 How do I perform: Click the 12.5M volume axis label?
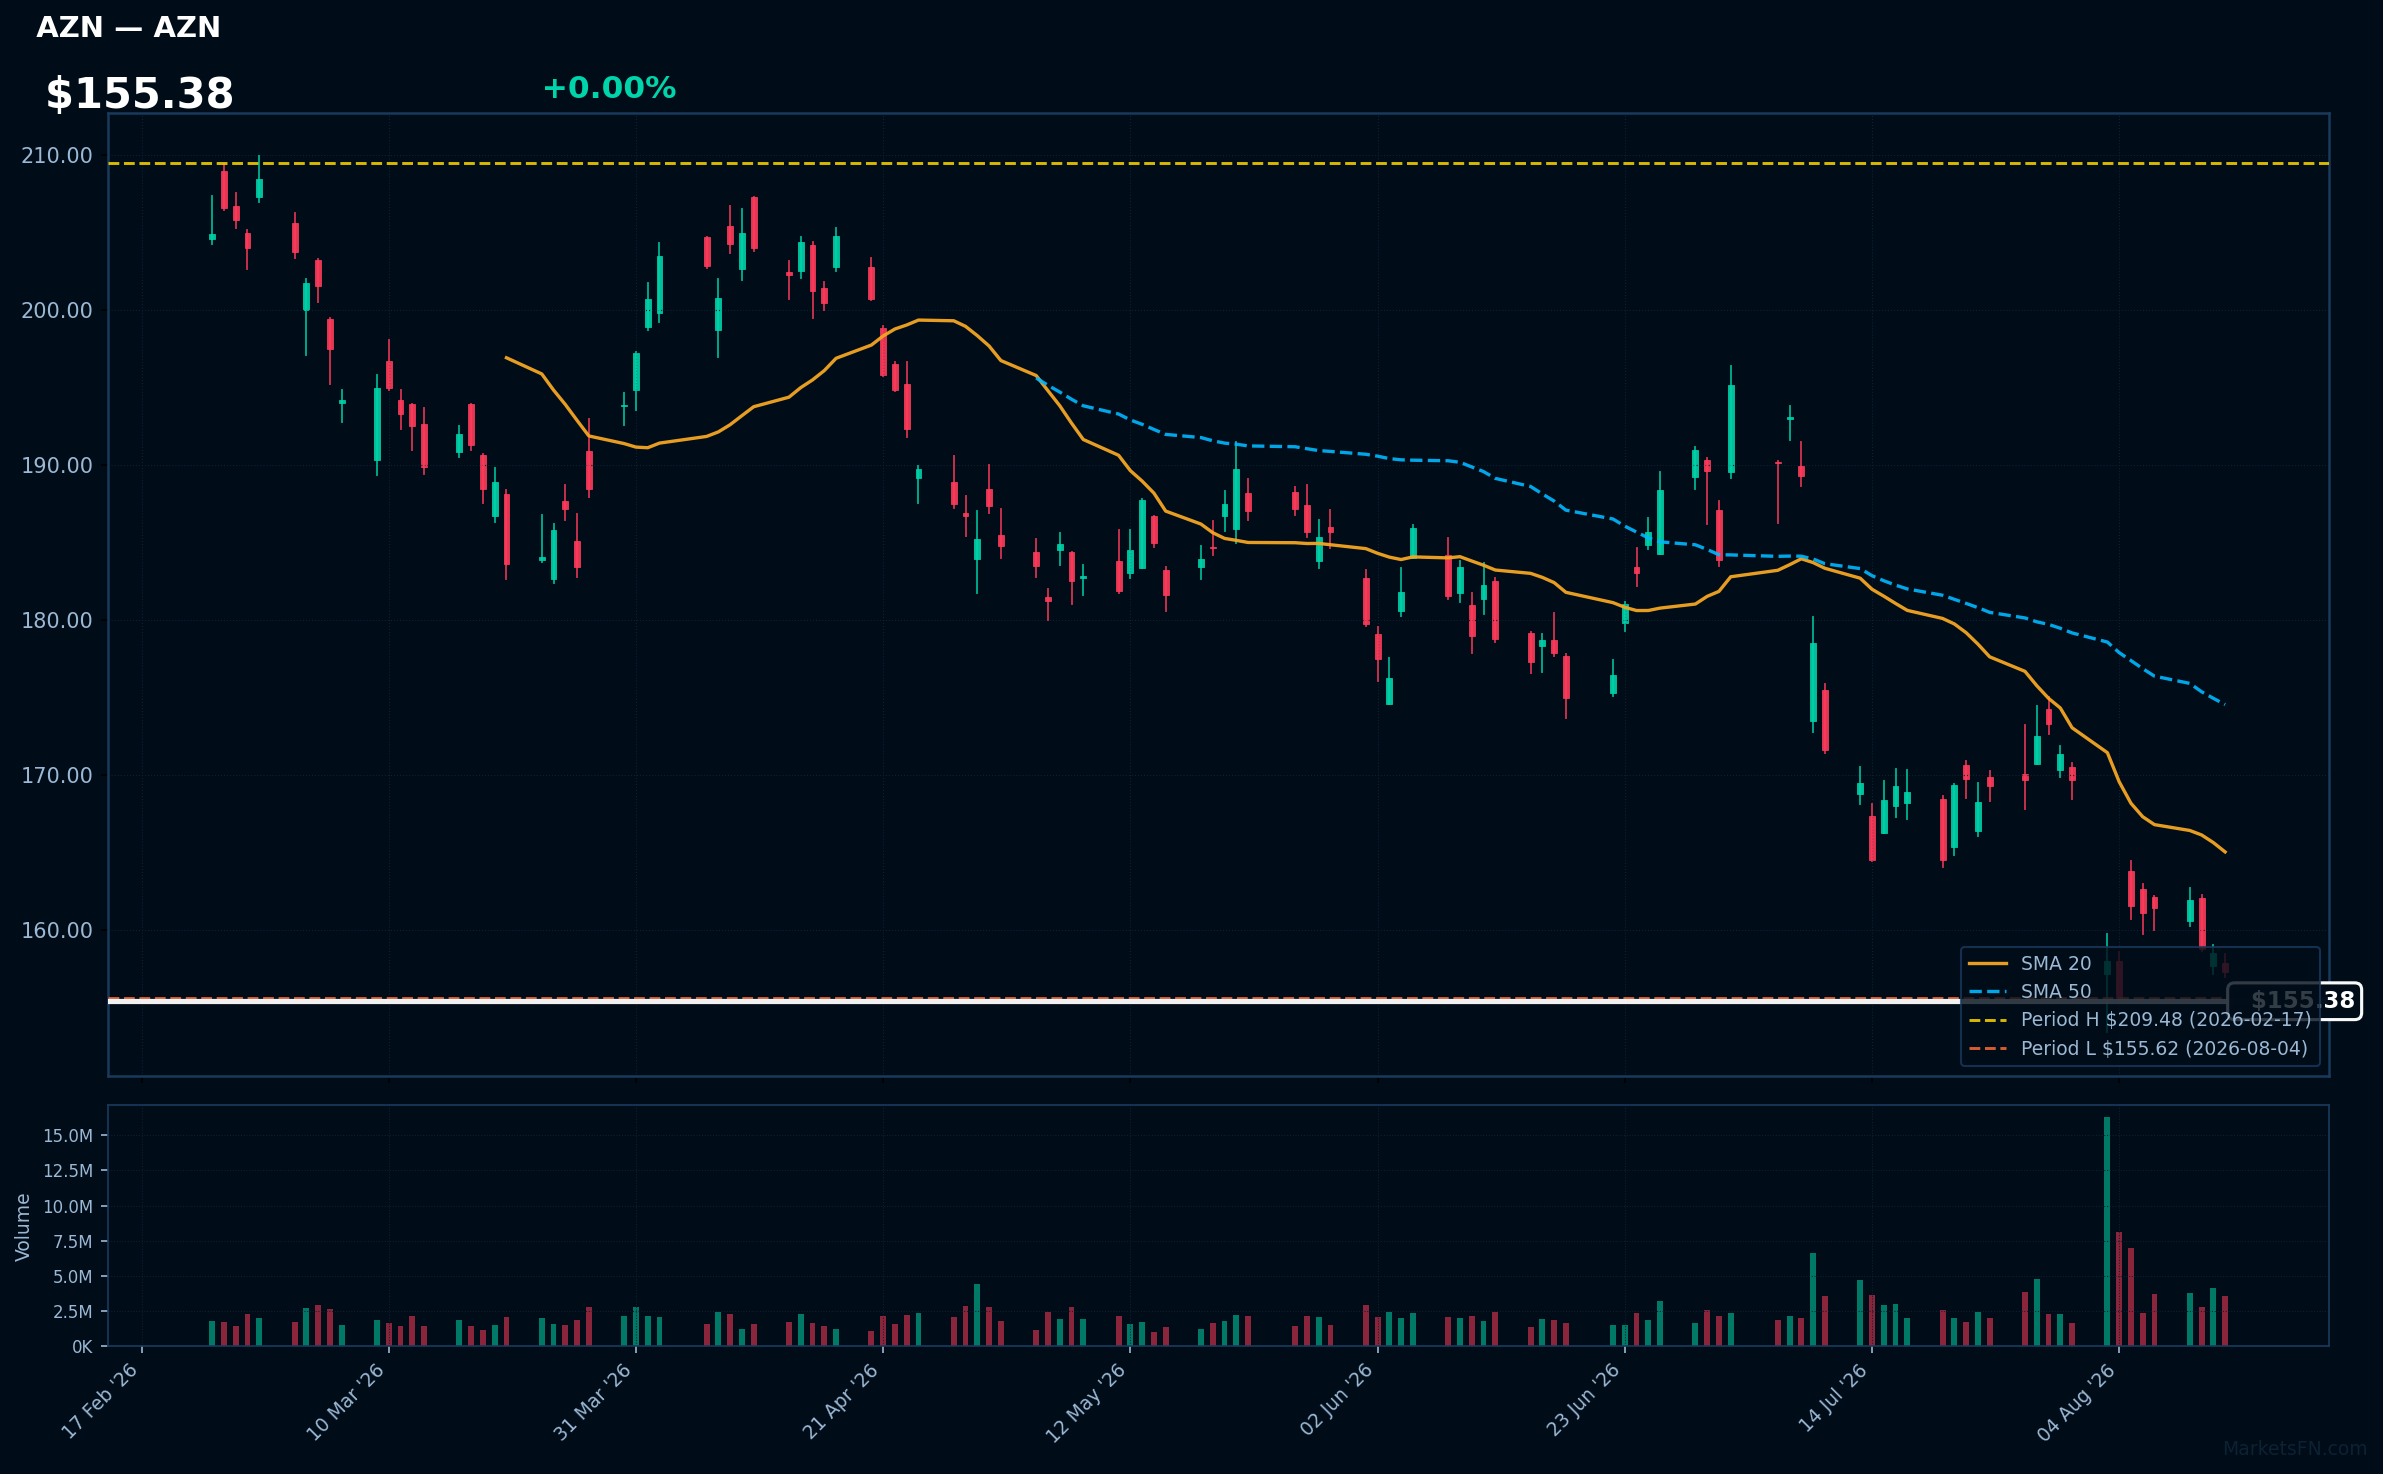(68, 1171)
